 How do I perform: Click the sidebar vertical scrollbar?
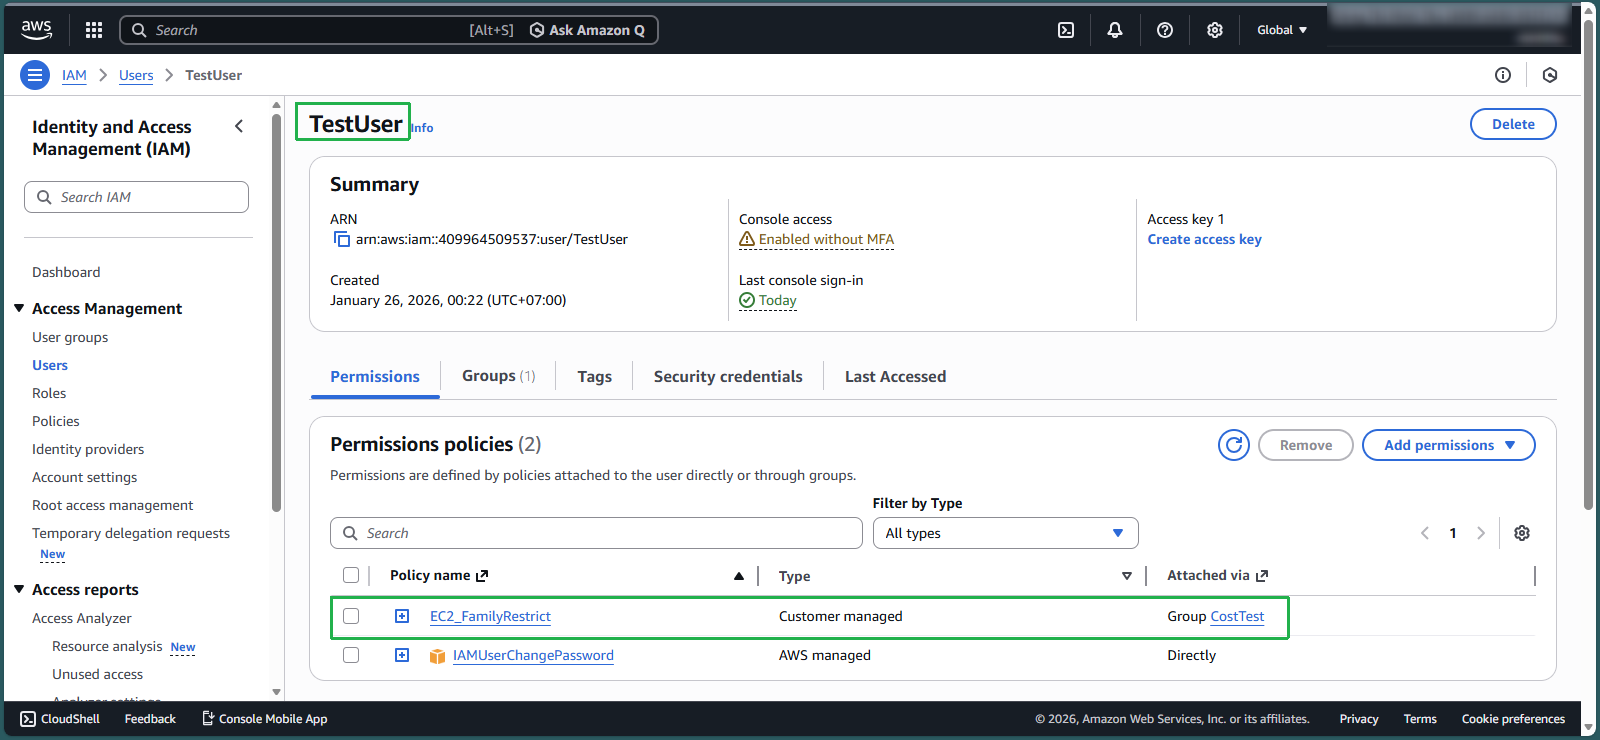click(277, 312)
